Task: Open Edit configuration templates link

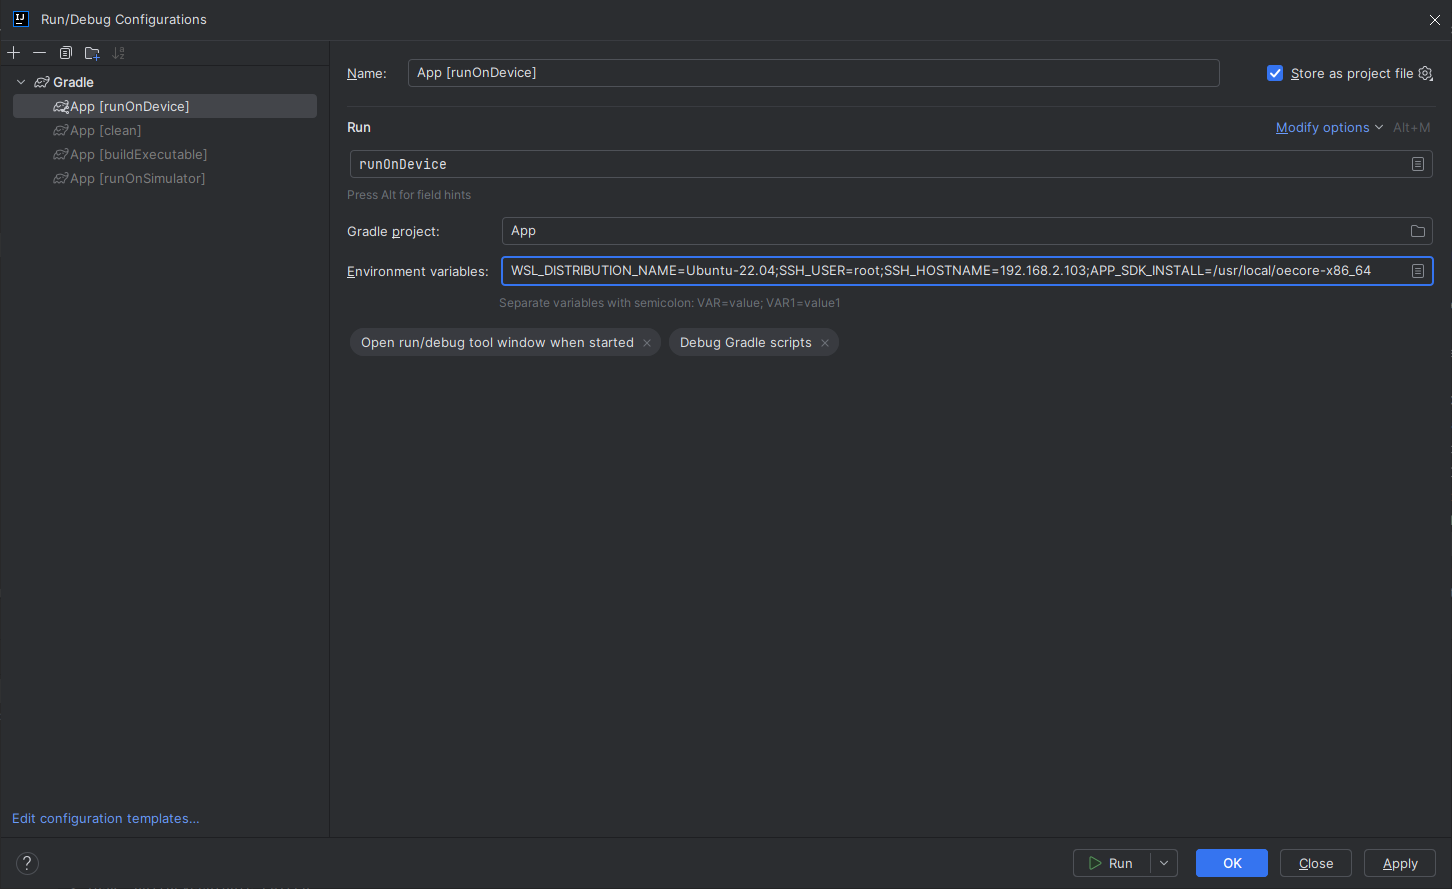Action: point(106,818)
